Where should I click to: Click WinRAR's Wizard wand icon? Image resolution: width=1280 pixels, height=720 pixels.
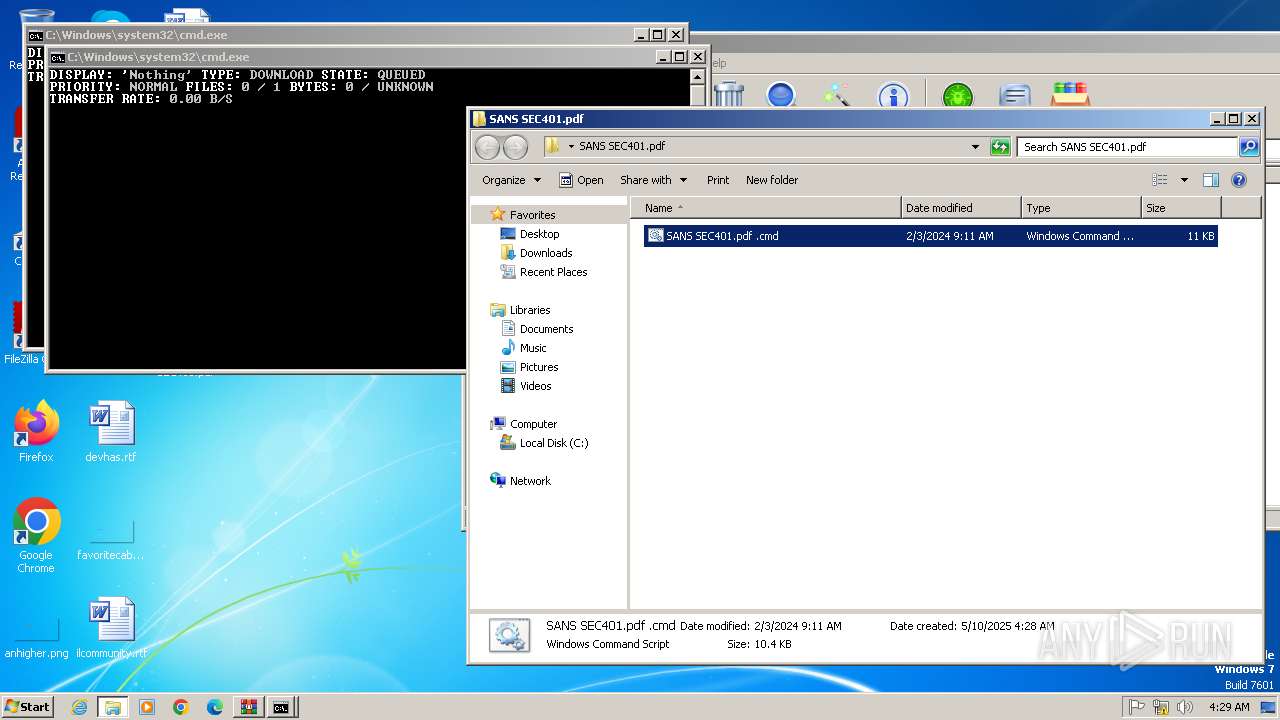click(x=836, y=95)
